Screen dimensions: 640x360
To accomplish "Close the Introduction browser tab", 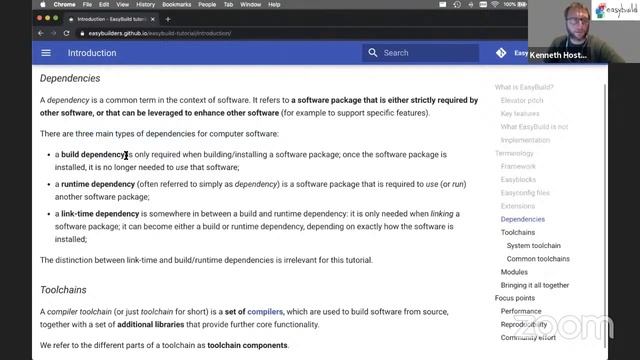I will 153,19.
